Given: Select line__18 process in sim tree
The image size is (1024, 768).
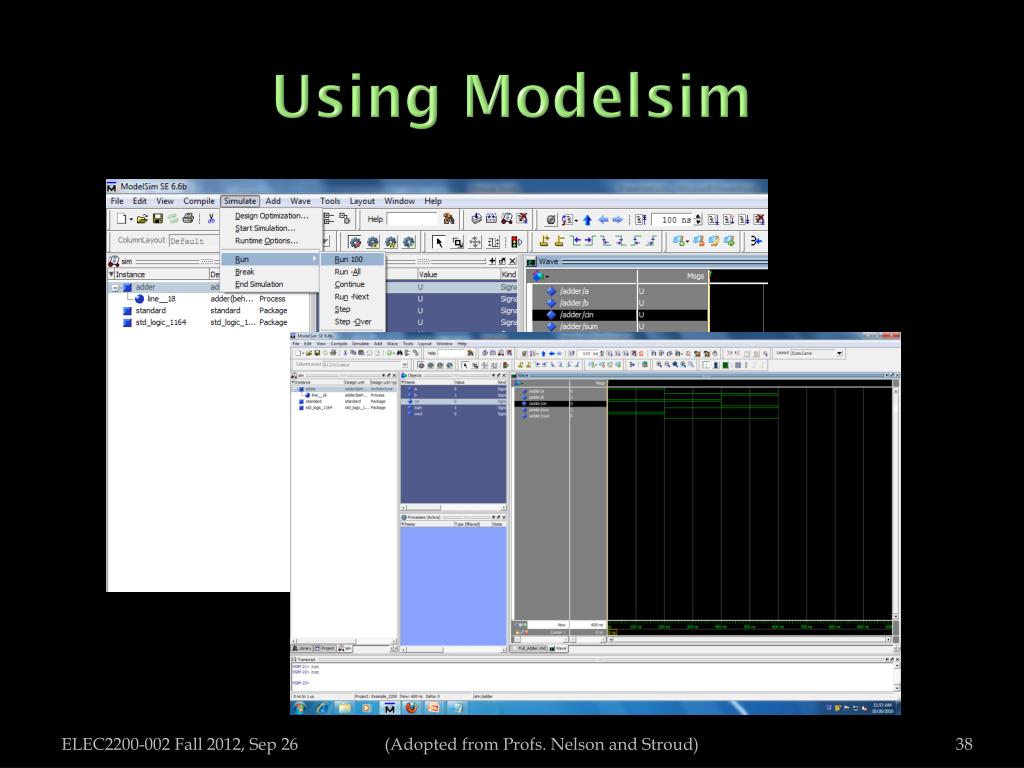Looking at the screenshot, I should (161, 299).
